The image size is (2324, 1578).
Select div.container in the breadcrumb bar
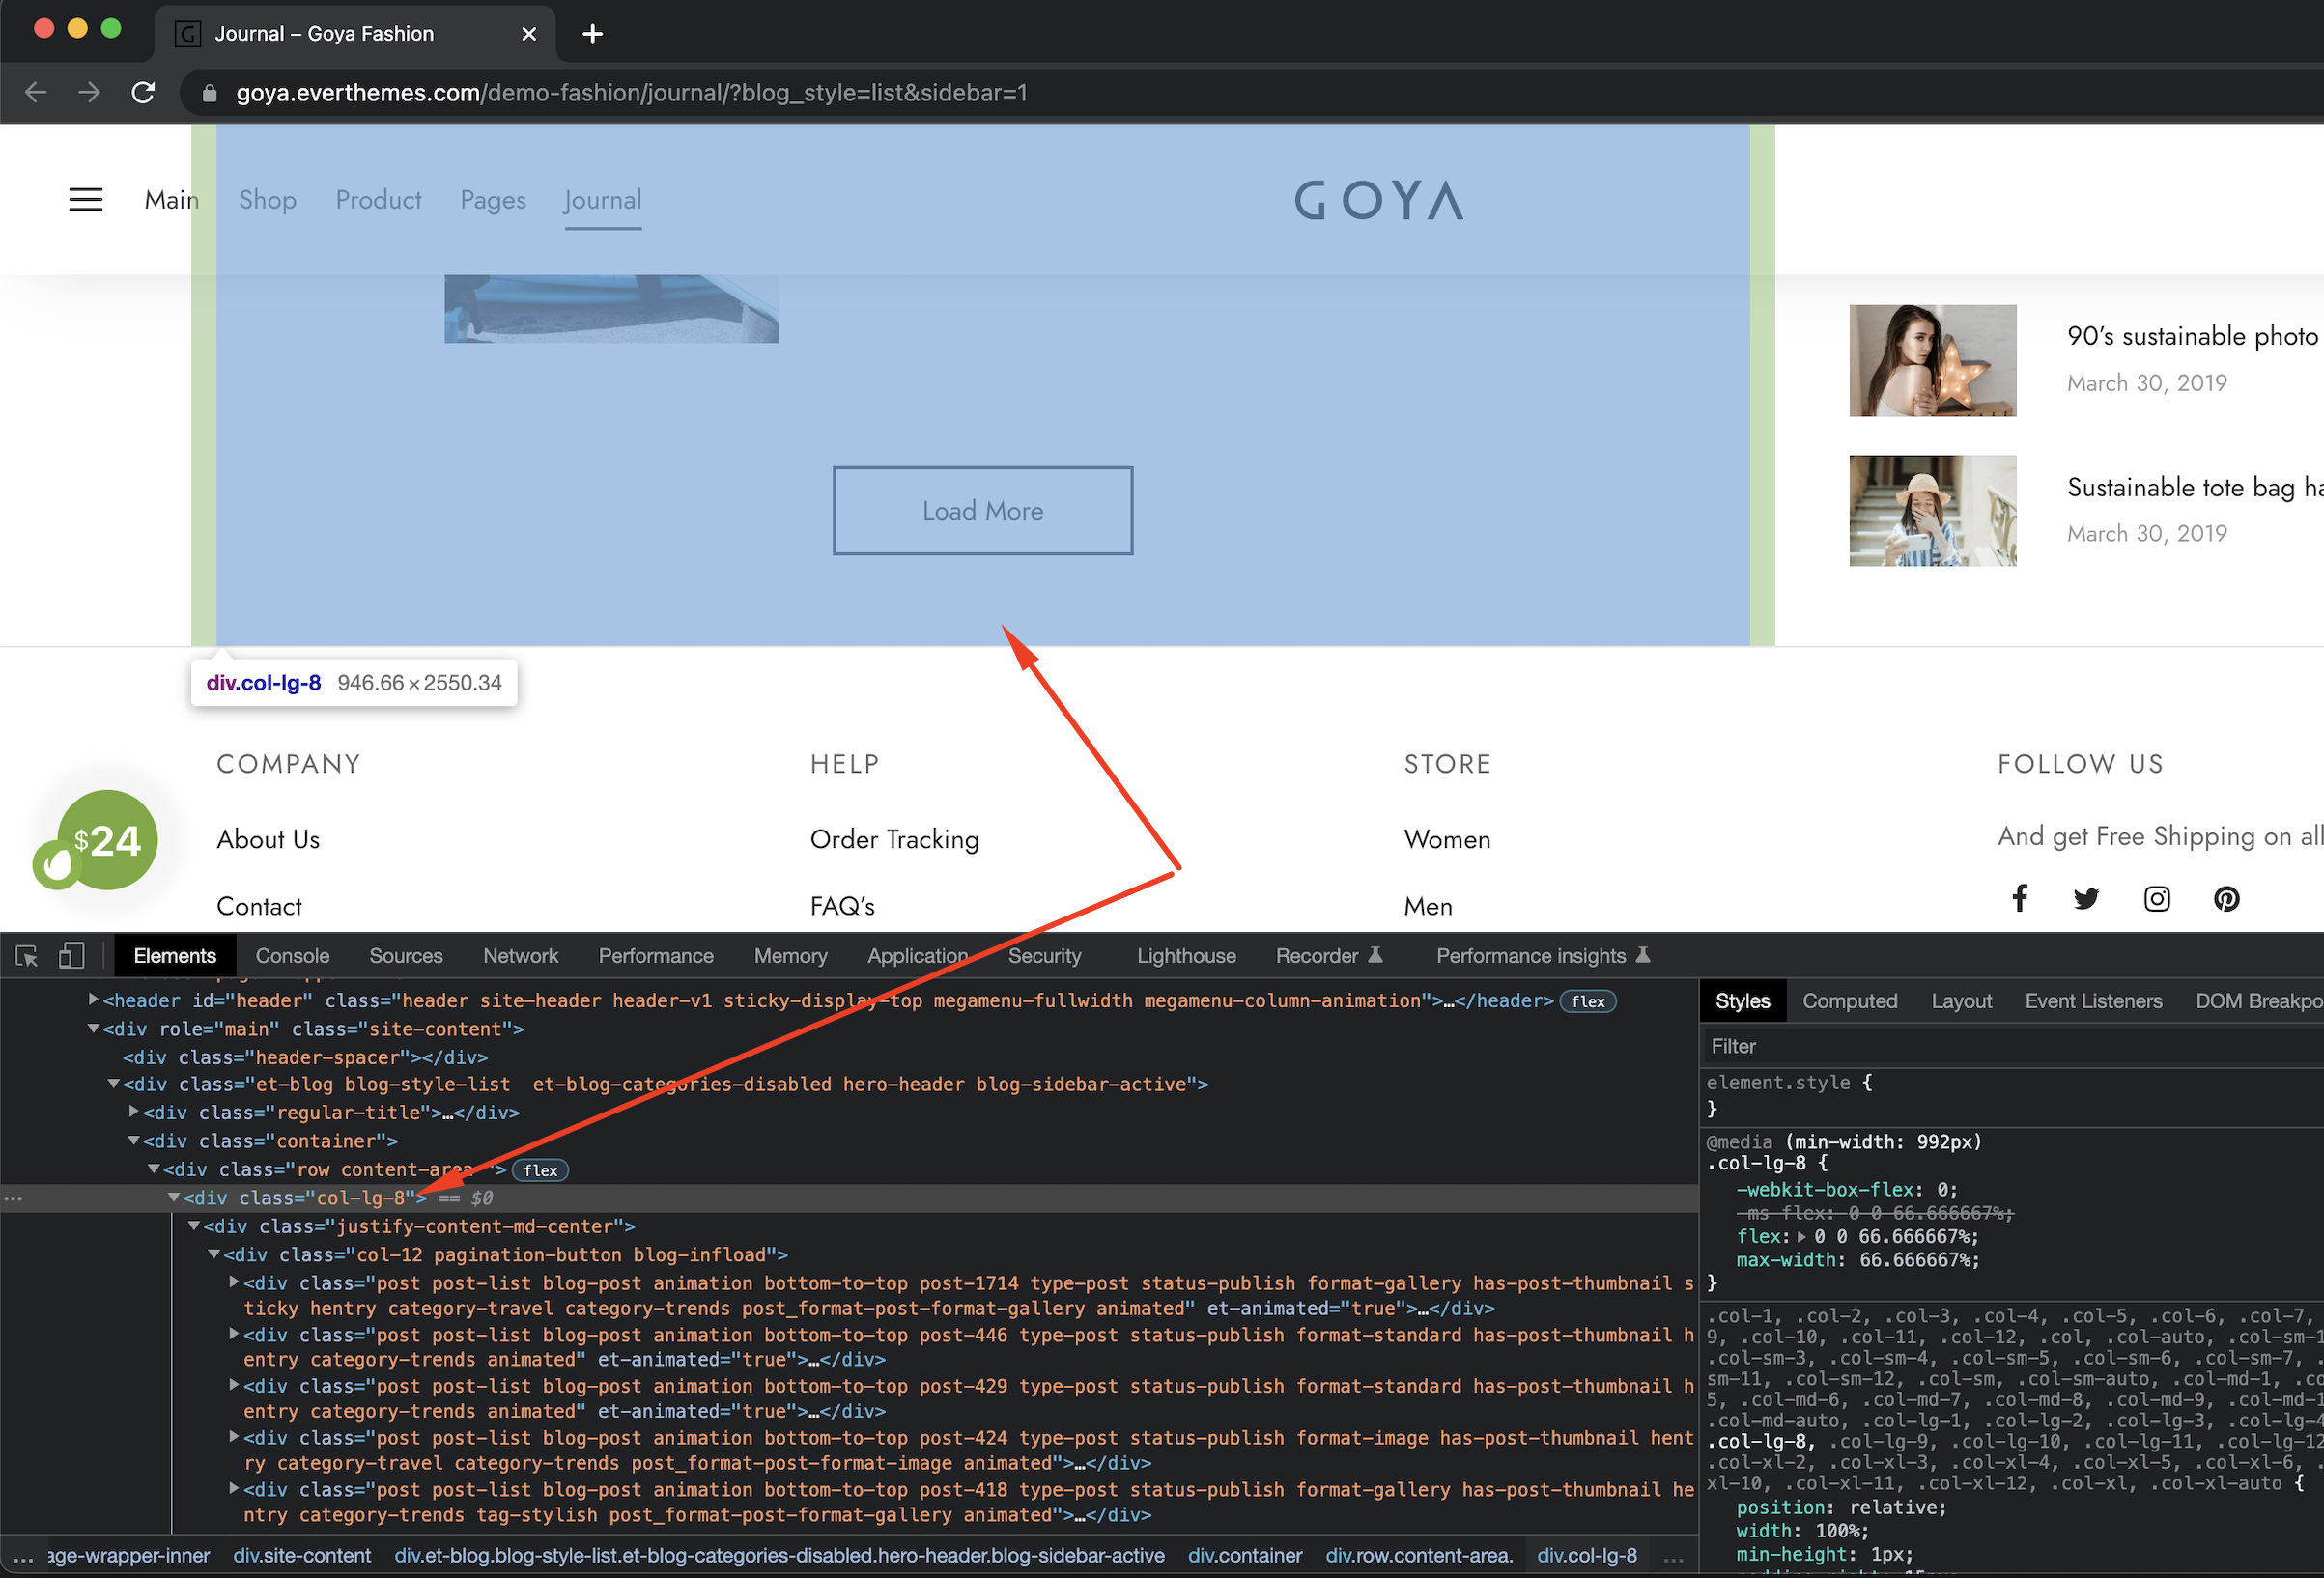tap(1245, 1556)
